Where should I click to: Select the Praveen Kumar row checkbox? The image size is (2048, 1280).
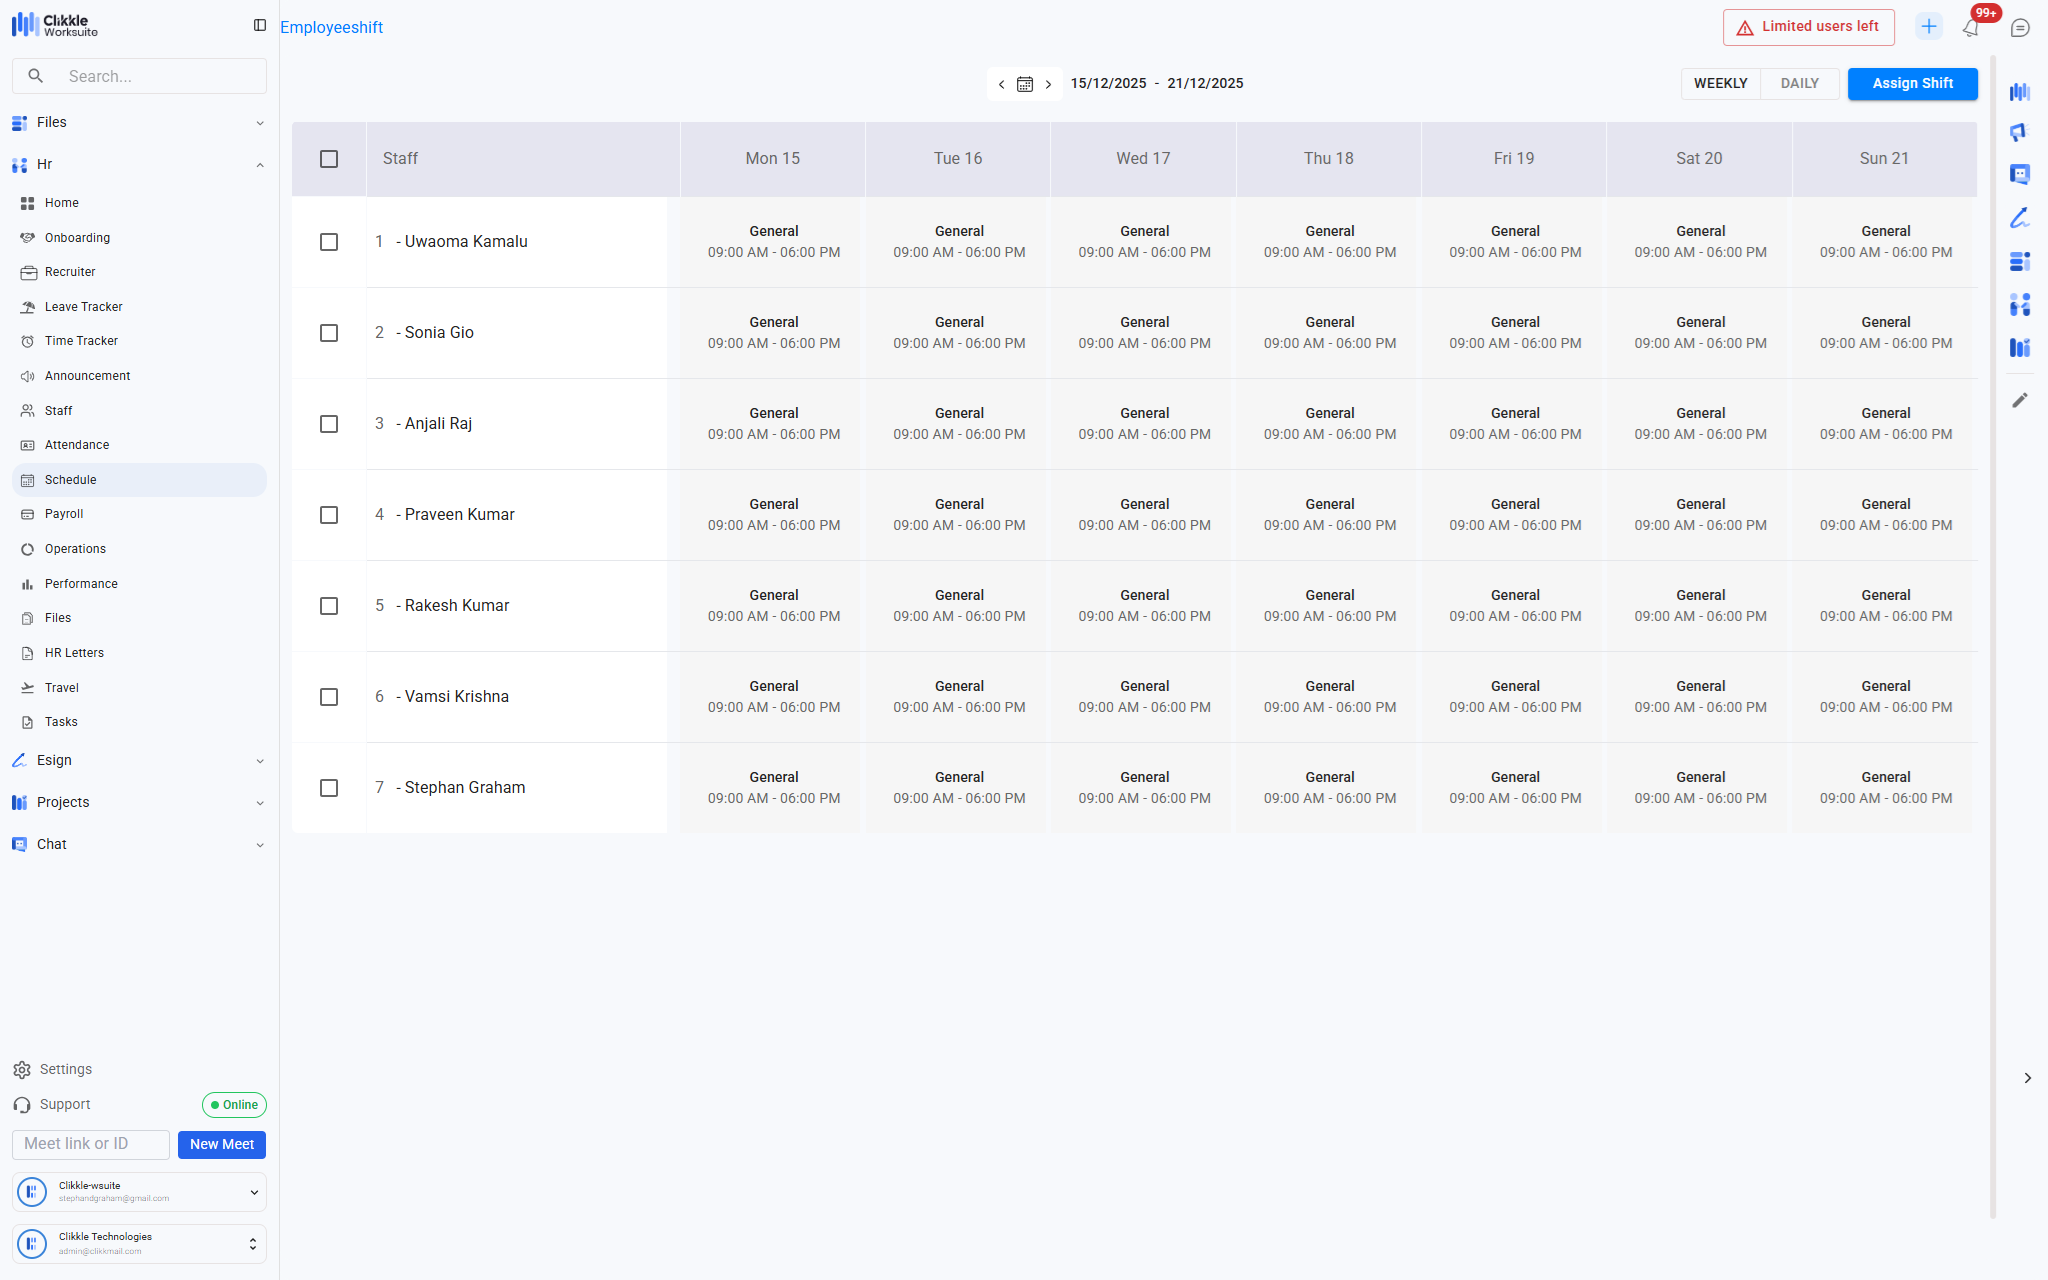click(329, 515)
